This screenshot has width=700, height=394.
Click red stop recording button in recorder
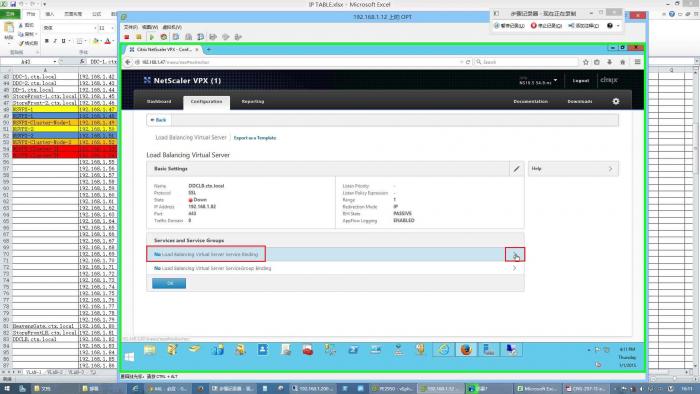[546, 26]
